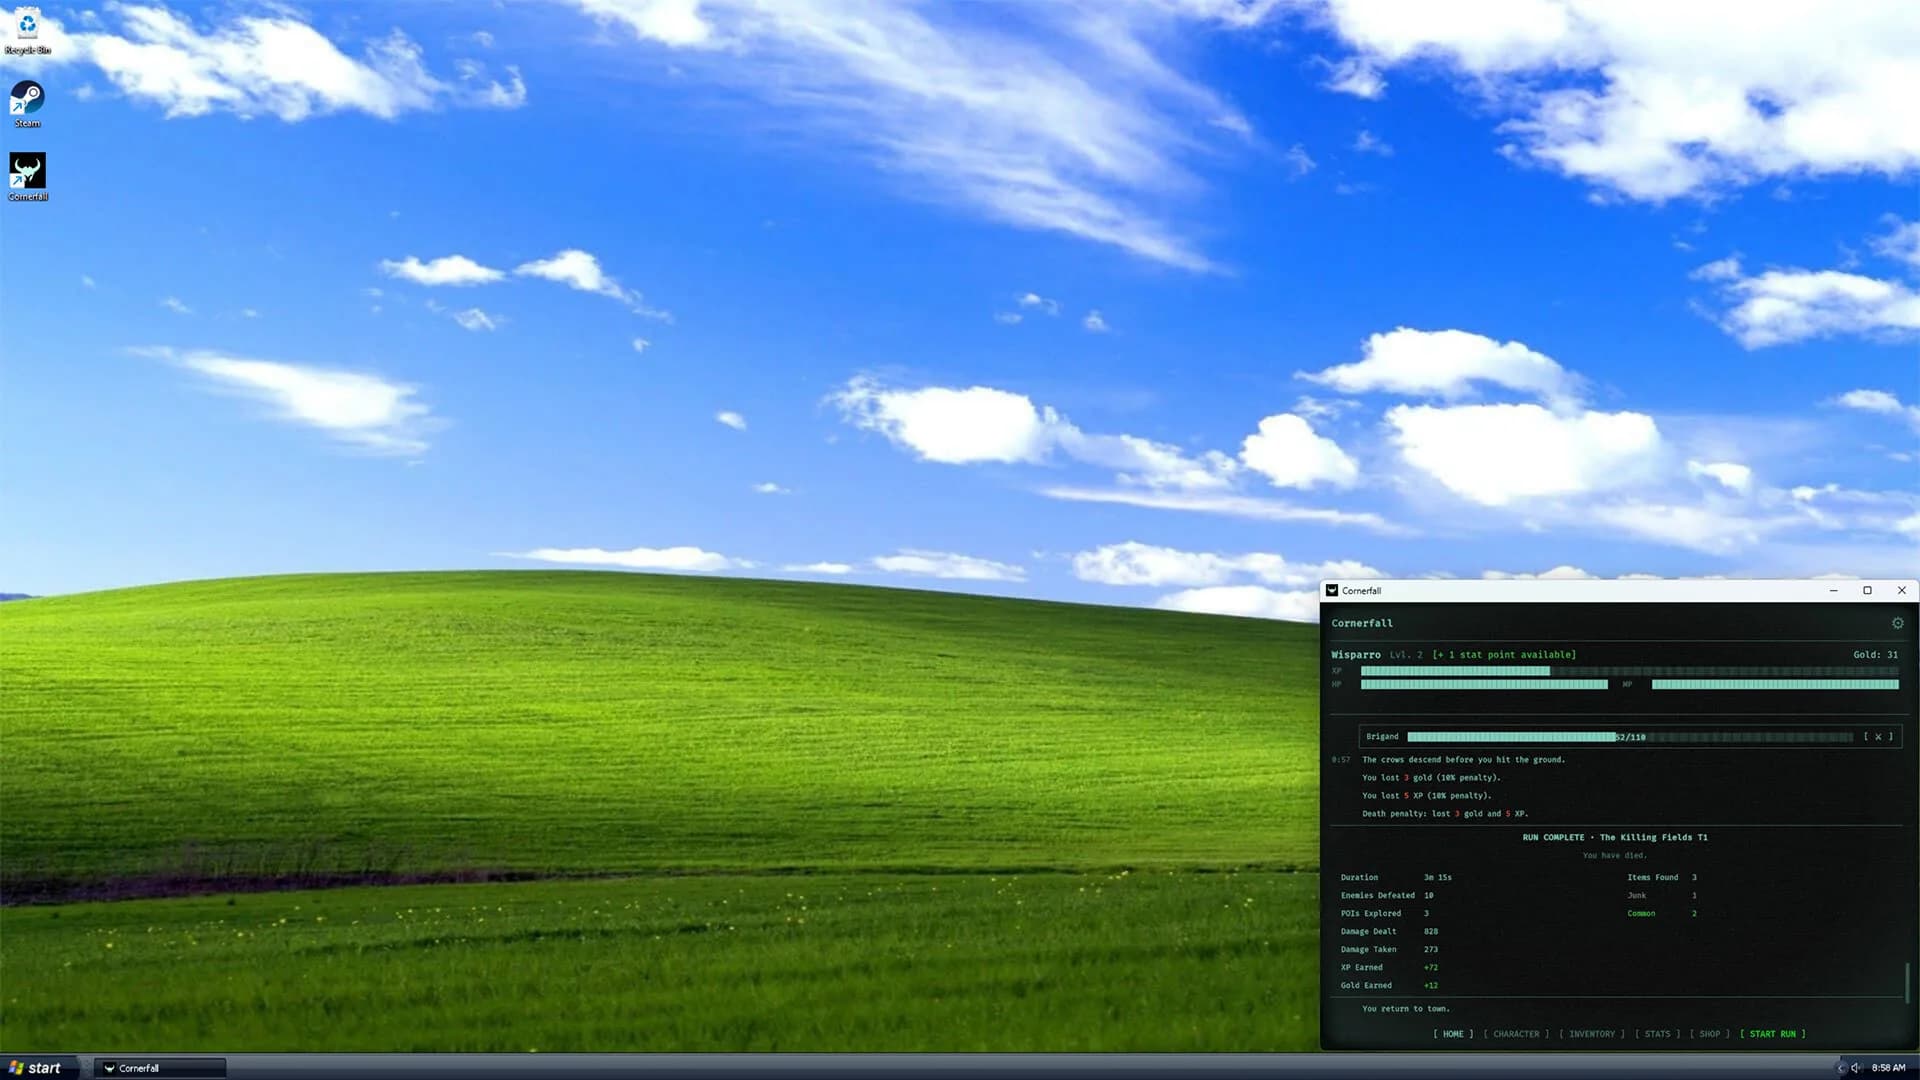Select the Cornerfall desktop shortcut
1920x1080 pixels.
[27, 177]
